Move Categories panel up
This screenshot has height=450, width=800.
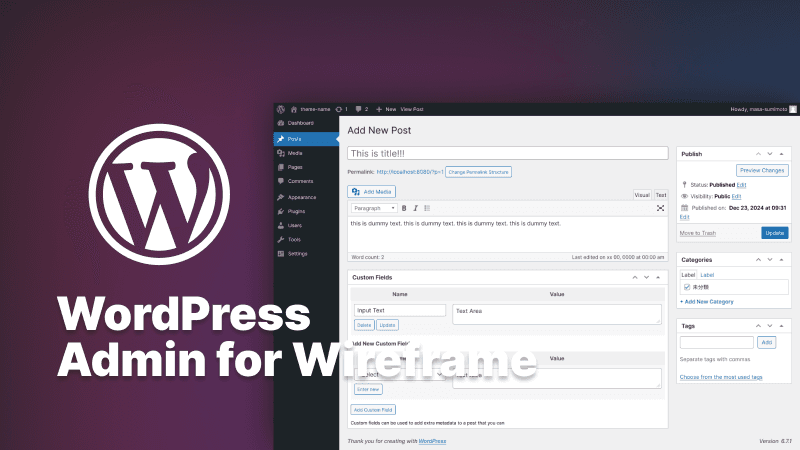[x=758, y=260]
